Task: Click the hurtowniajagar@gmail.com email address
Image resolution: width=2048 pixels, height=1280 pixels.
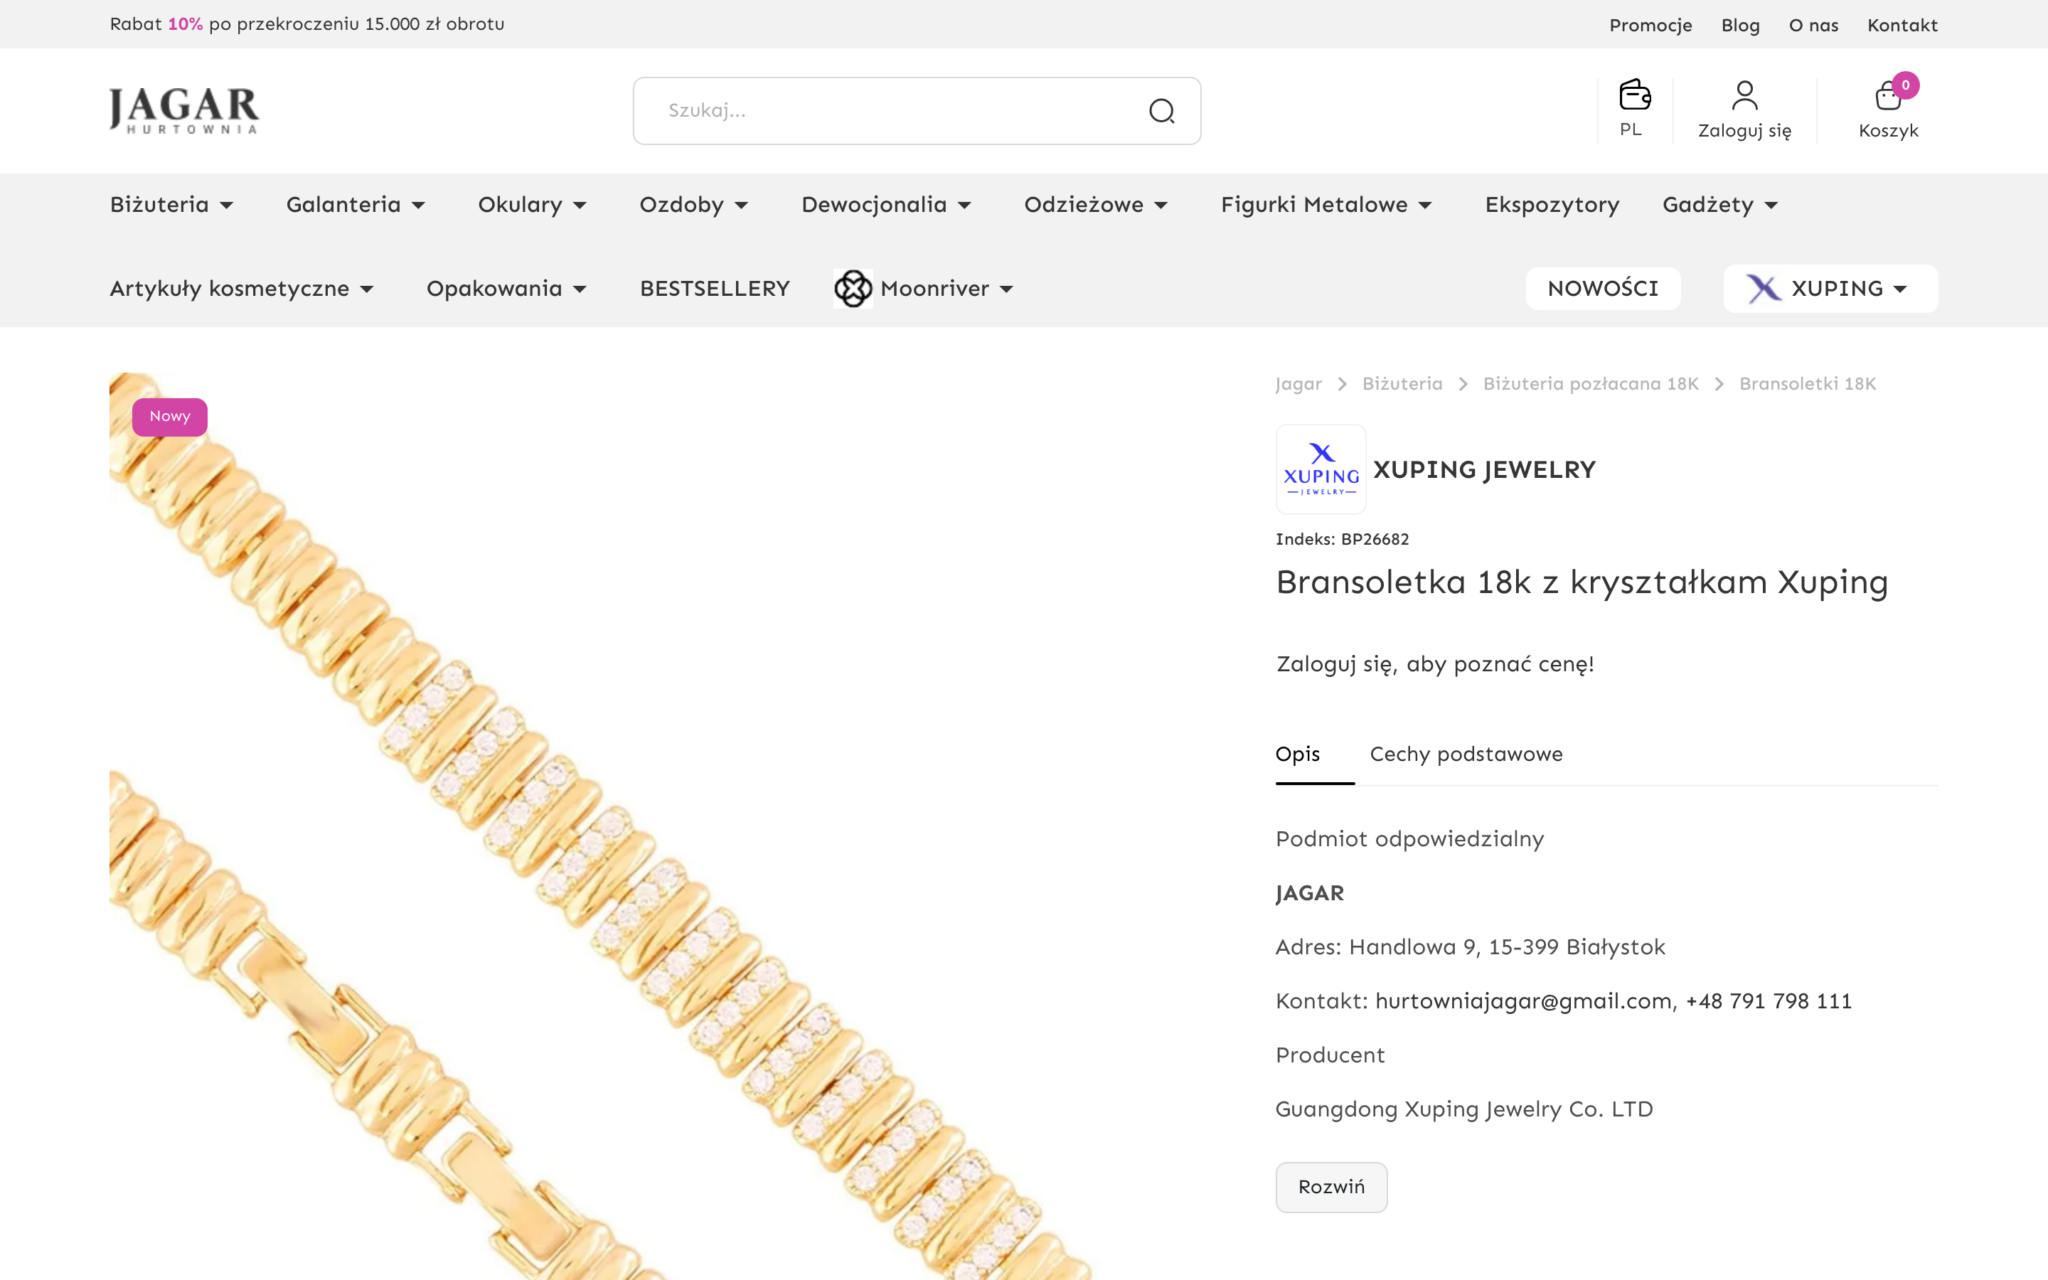Action: tap(1523, 1001)
